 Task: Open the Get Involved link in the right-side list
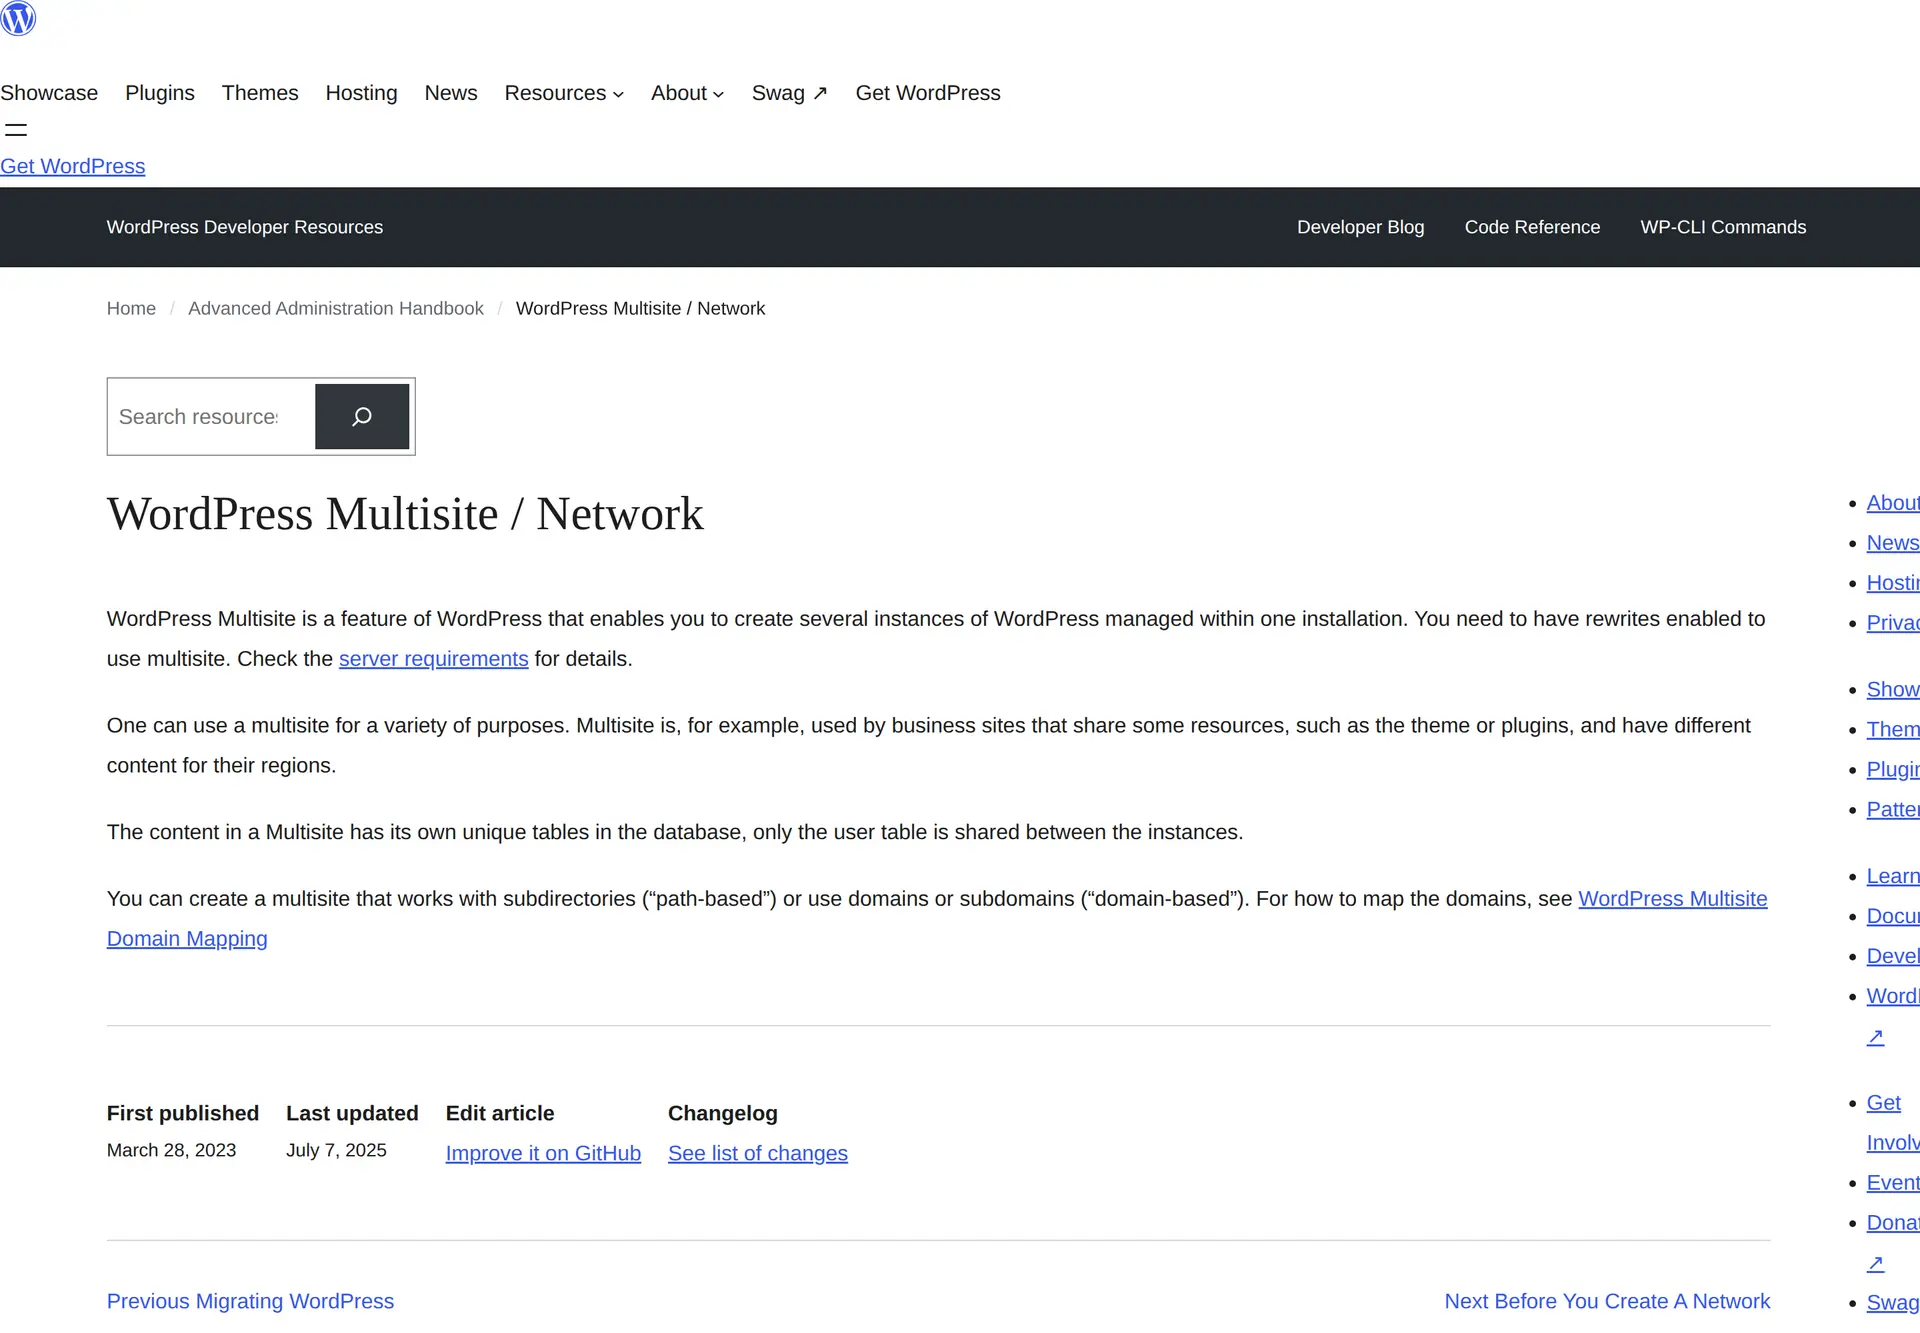(x=1885, y=1103)
